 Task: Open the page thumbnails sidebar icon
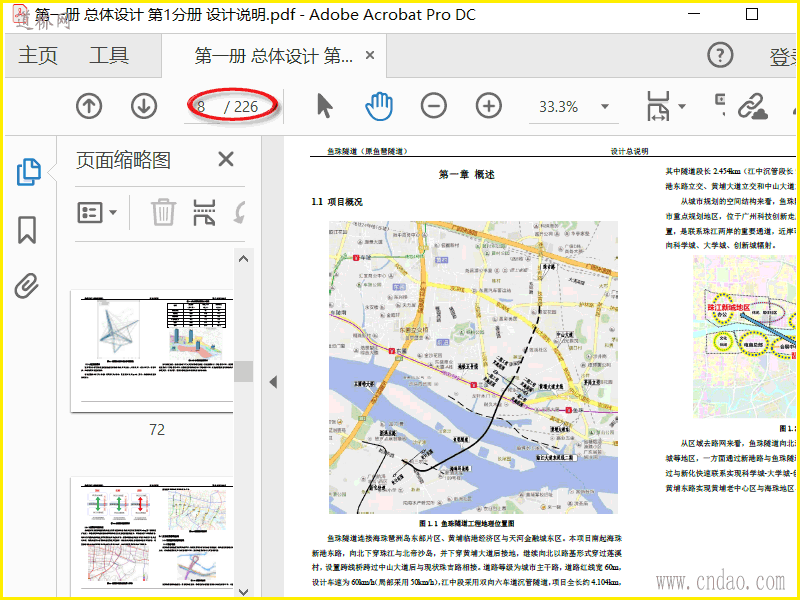(x=29, y=171)
